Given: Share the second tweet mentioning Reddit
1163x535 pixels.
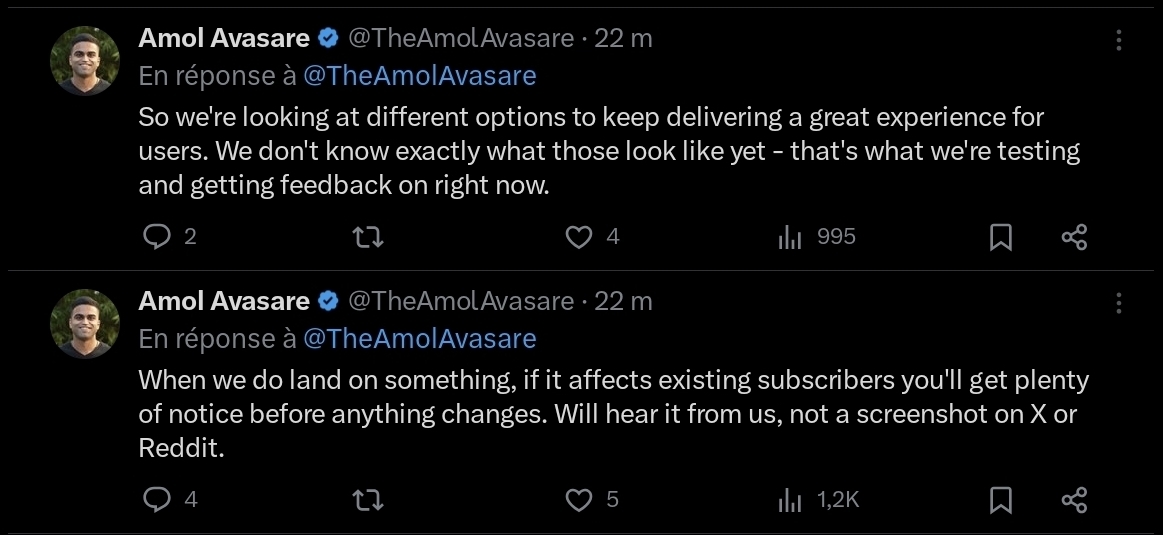Looking at the screenshot, I should [1074, 499].
